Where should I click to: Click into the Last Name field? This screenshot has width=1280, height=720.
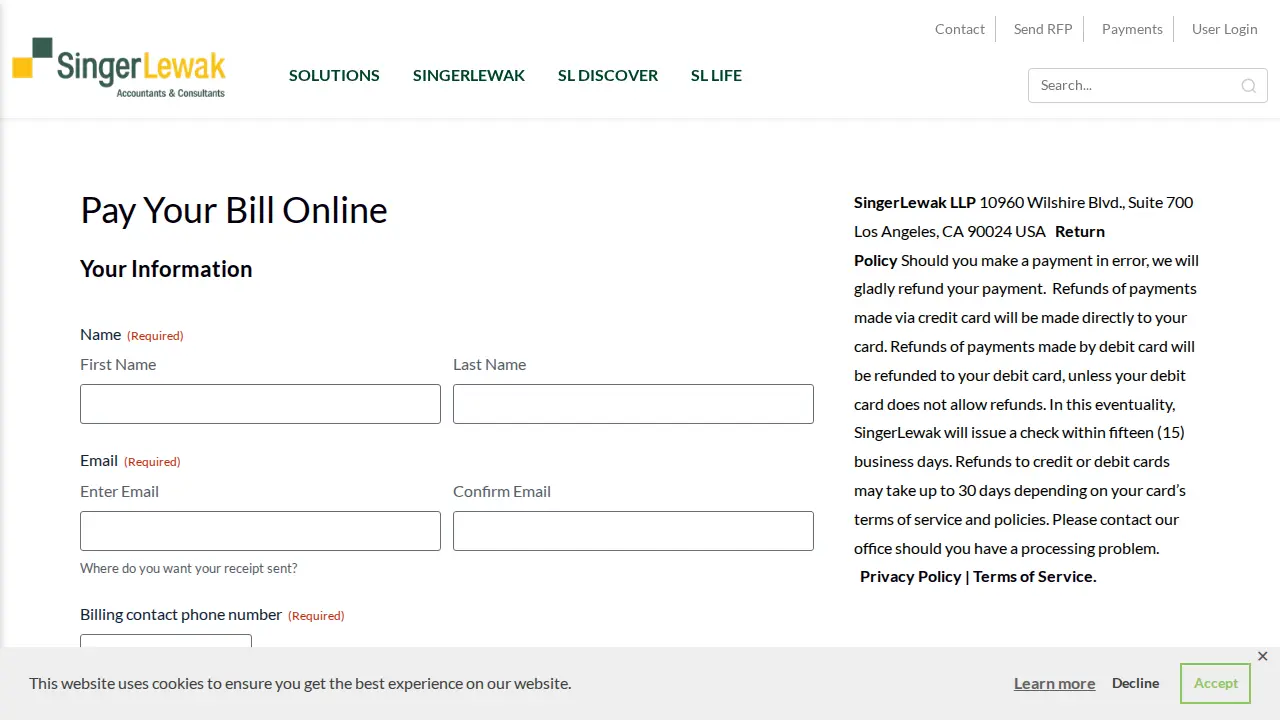tap(633, 404)
